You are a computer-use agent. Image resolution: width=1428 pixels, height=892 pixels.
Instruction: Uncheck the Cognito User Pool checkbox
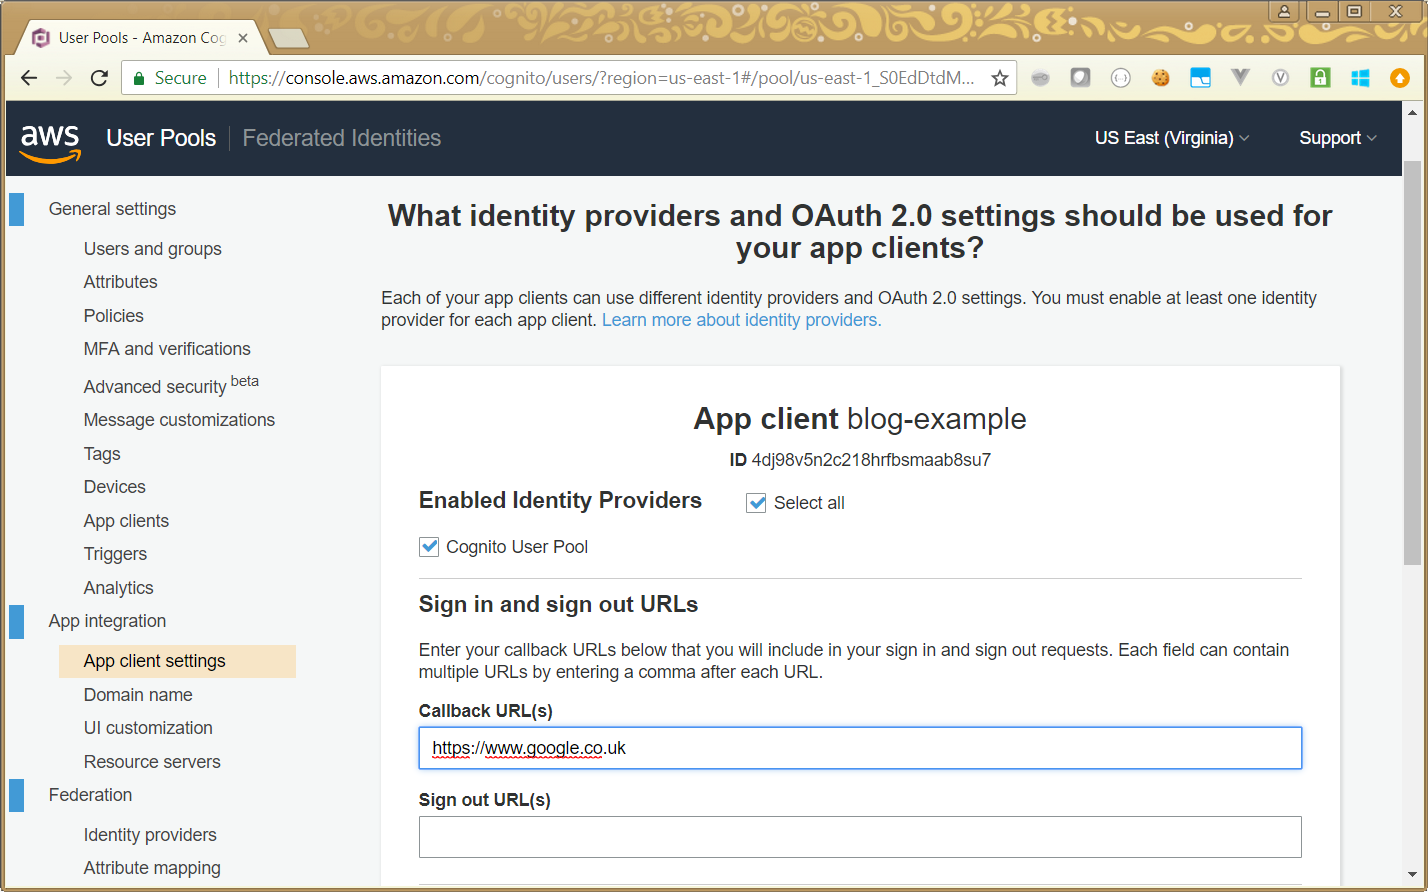point(429,547)
